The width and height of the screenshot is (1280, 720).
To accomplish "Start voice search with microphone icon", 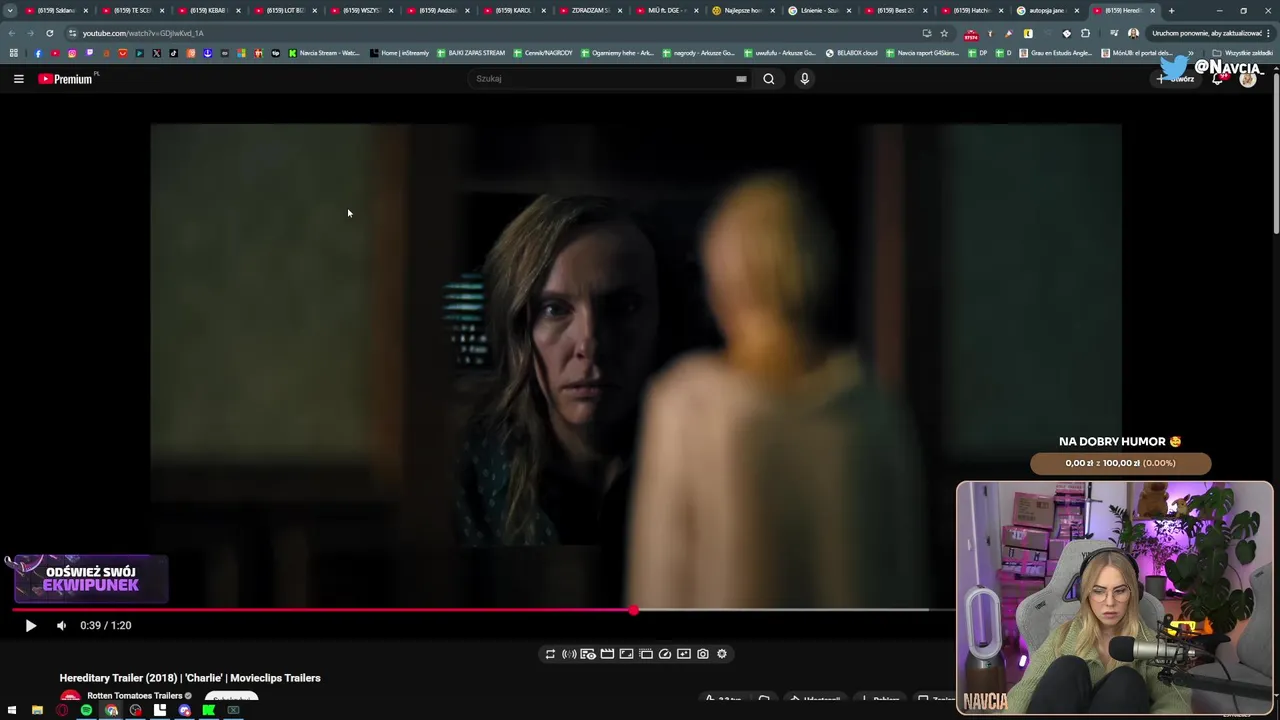I will (804, 79).
